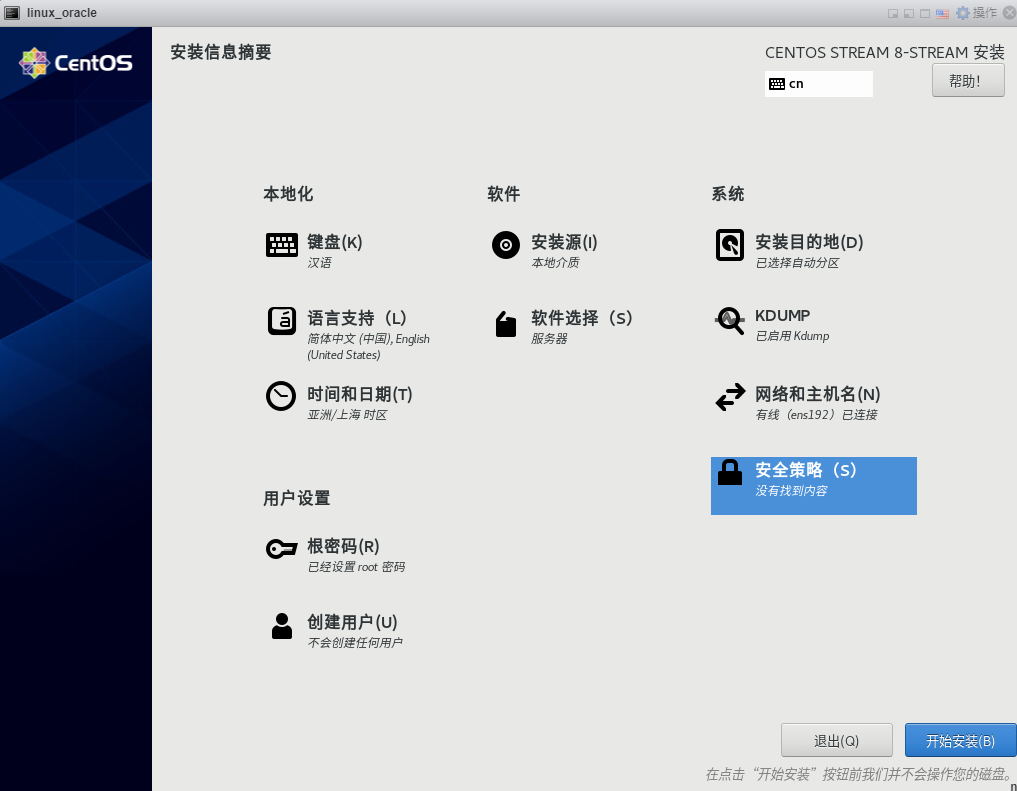The height and width of the screenshot is (791, 1017).
Task: Click the 时间和日期(T) clock icon
Action: pos(281,396)
